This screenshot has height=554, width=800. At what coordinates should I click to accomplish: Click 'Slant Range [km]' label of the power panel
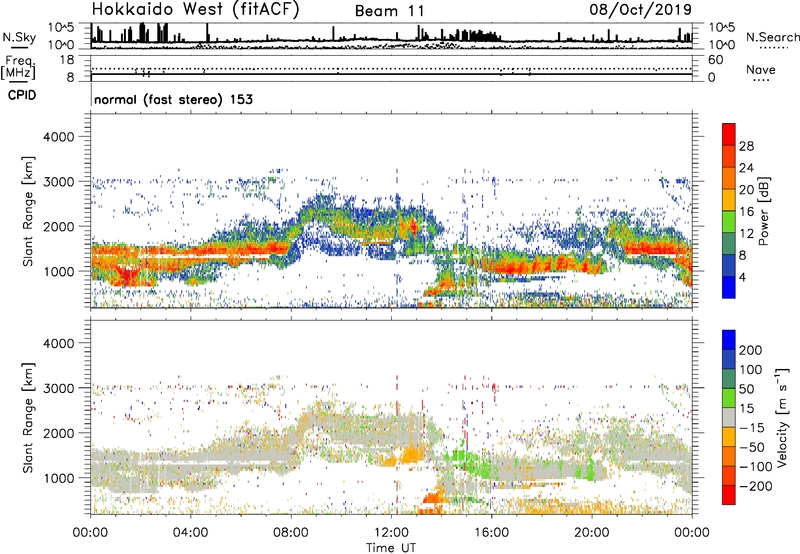click(x=28, y=211)
